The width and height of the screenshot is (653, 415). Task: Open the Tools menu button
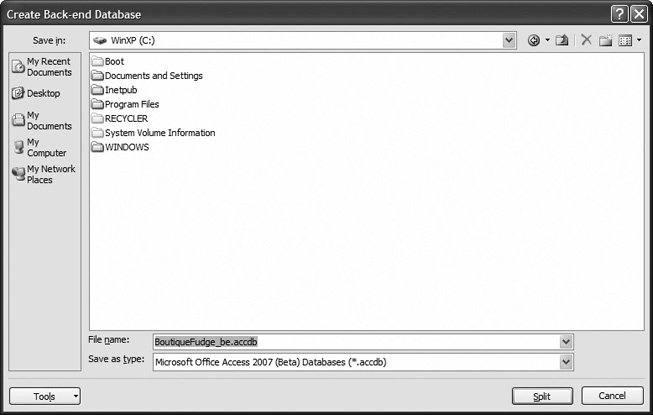click(45, 396)
